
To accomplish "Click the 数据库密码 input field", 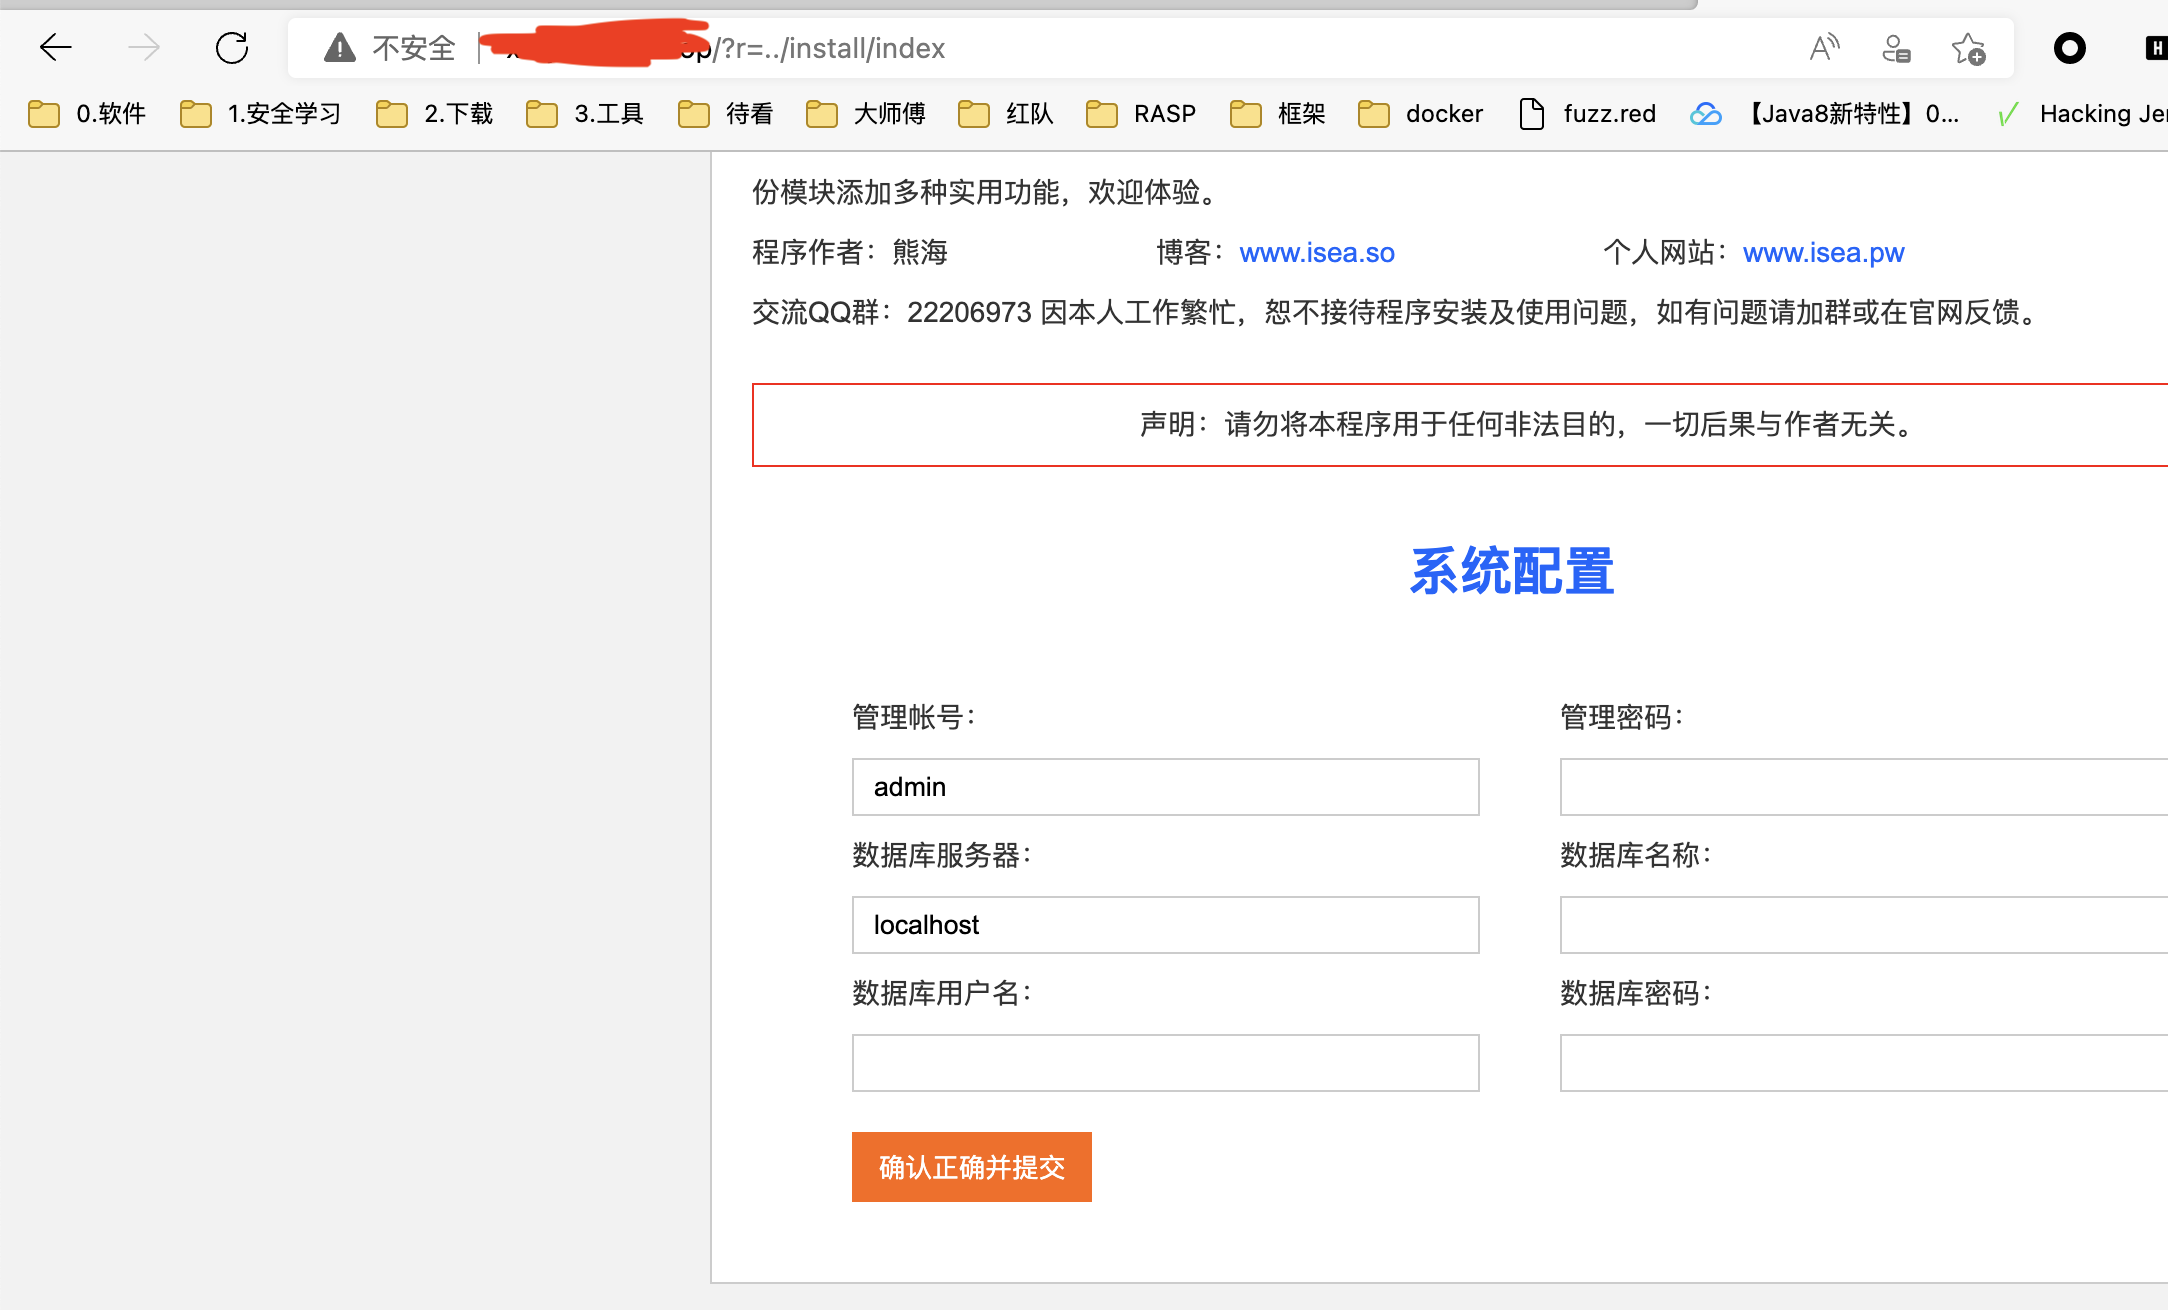I will click(x=1864, y=1063).
